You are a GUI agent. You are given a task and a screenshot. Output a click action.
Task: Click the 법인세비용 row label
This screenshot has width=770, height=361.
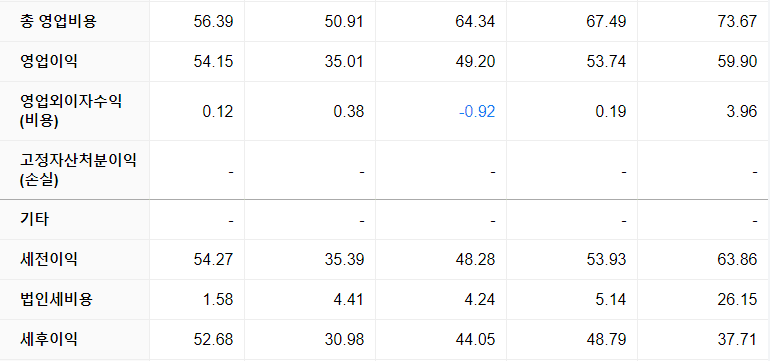56,299
